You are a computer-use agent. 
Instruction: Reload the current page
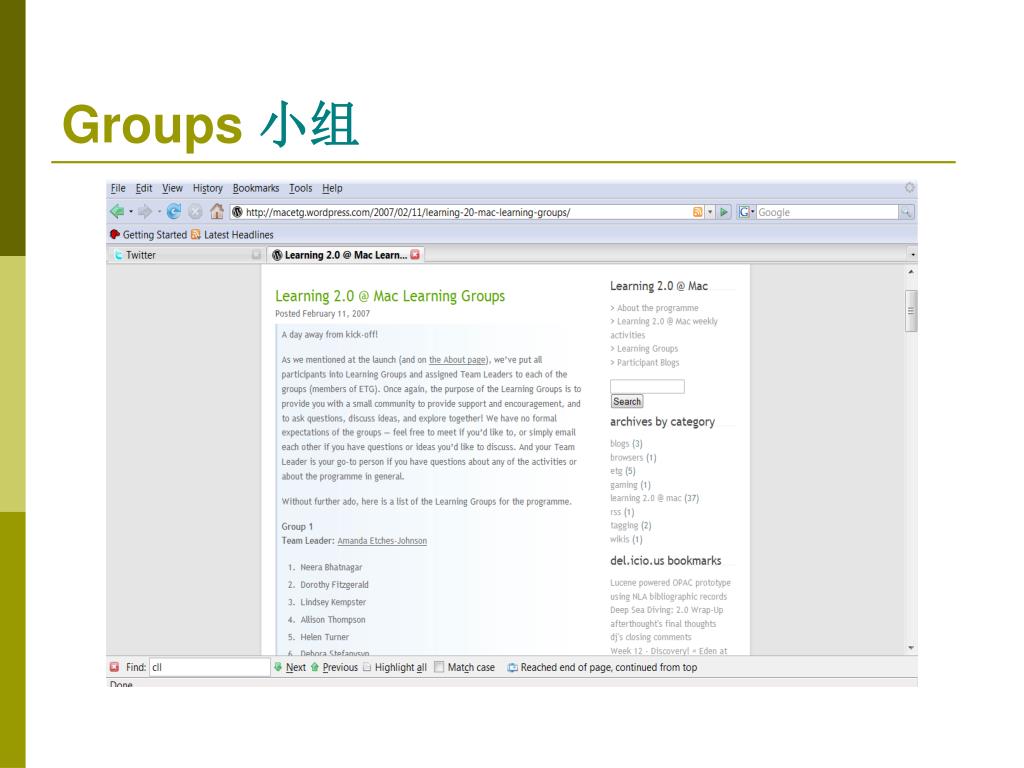(x=174, y=212)
